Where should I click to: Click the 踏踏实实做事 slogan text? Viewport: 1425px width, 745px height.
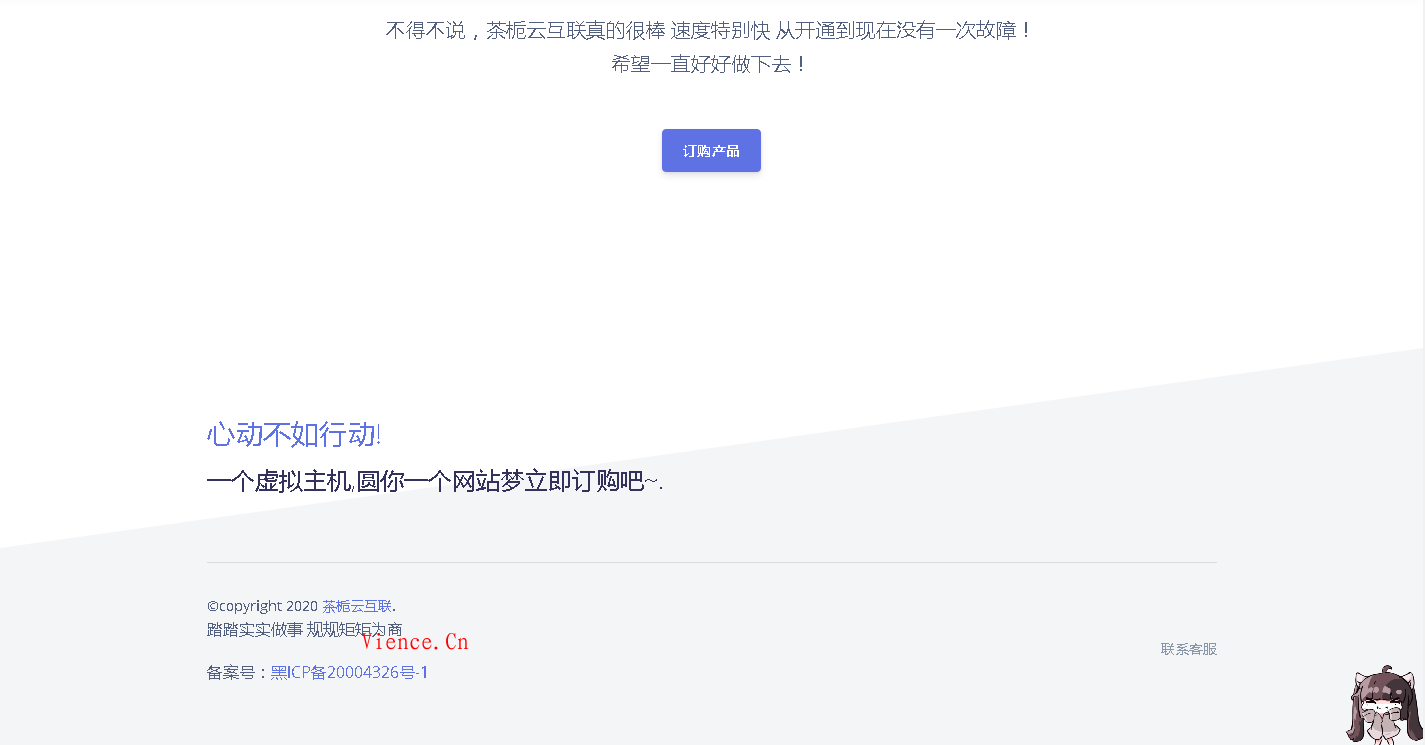(254, 630)
